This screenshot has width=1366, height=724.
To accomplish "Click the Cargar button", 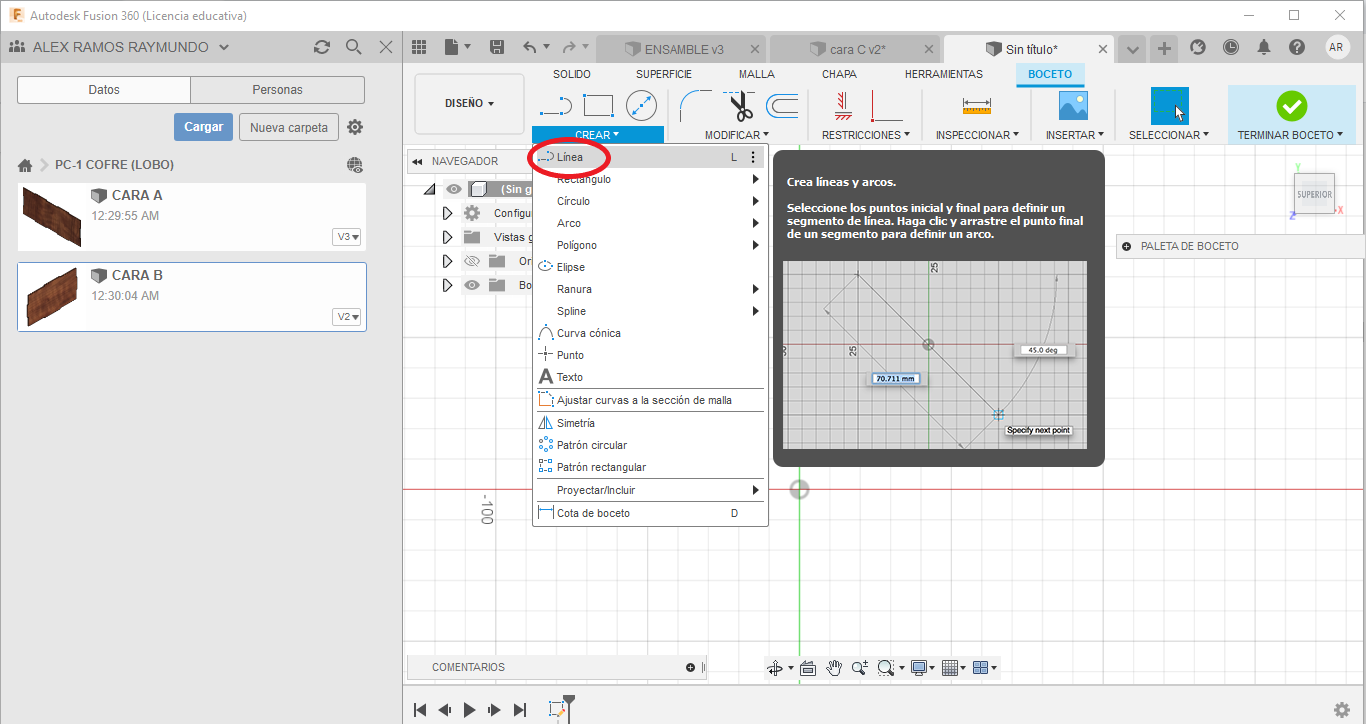I will point(203,127).
